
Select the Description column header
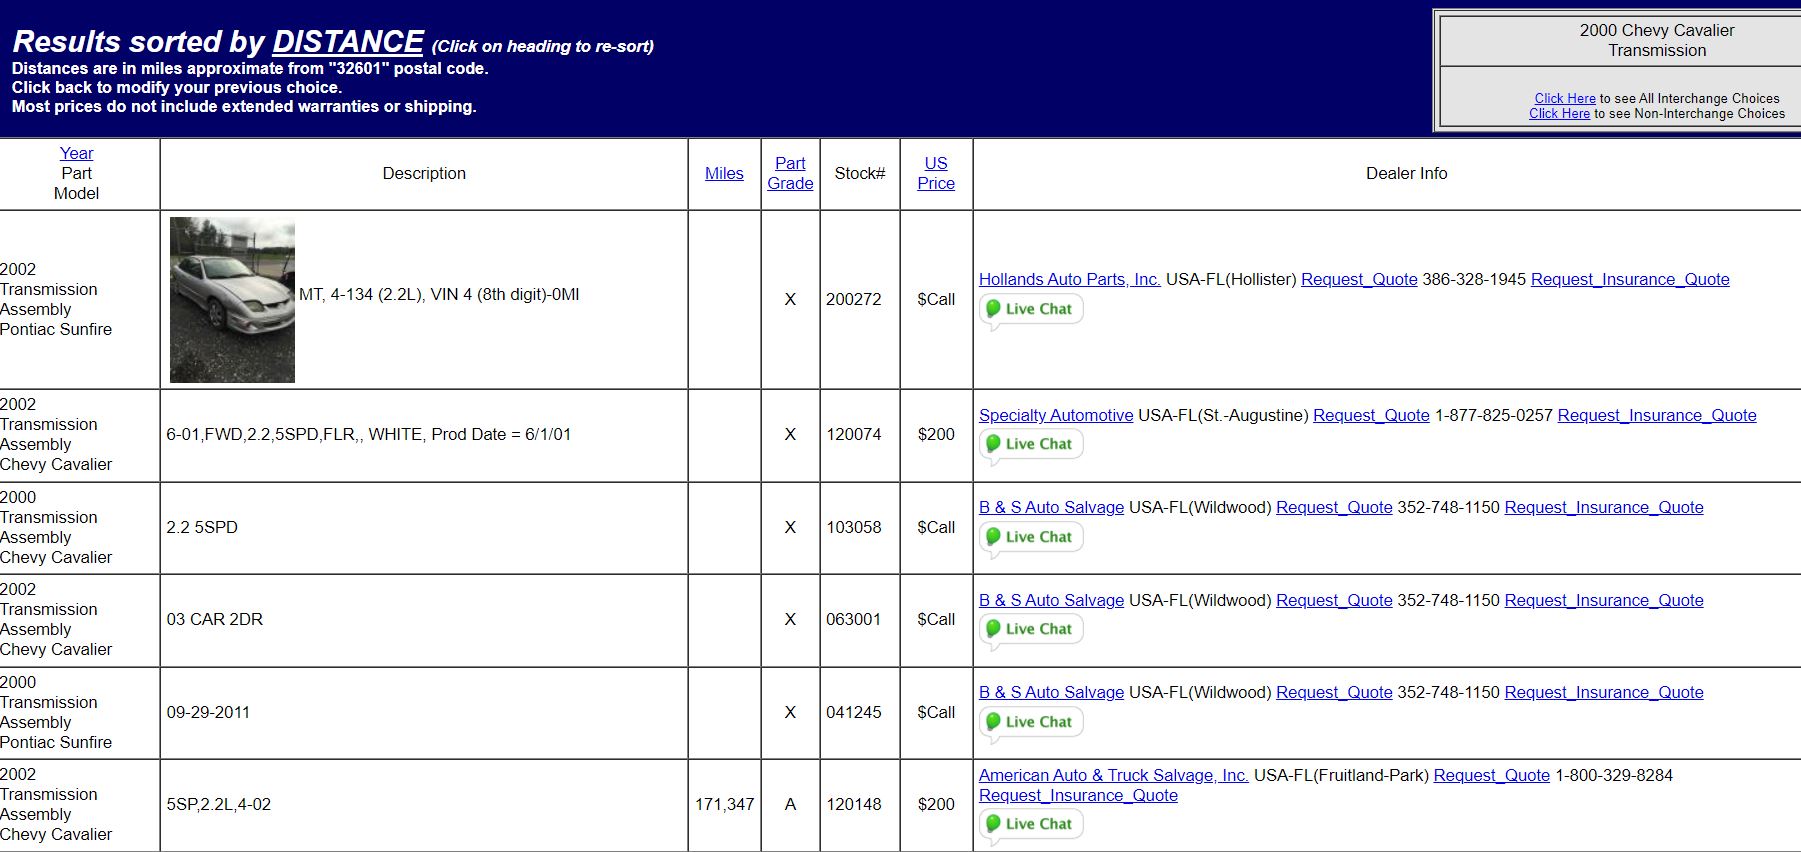point(424,173)
